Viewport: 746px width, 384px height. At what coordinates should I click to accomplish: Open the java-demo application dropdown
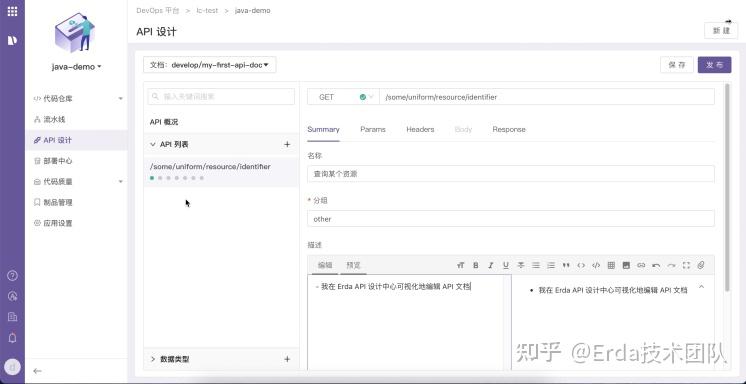click(77, 67)
